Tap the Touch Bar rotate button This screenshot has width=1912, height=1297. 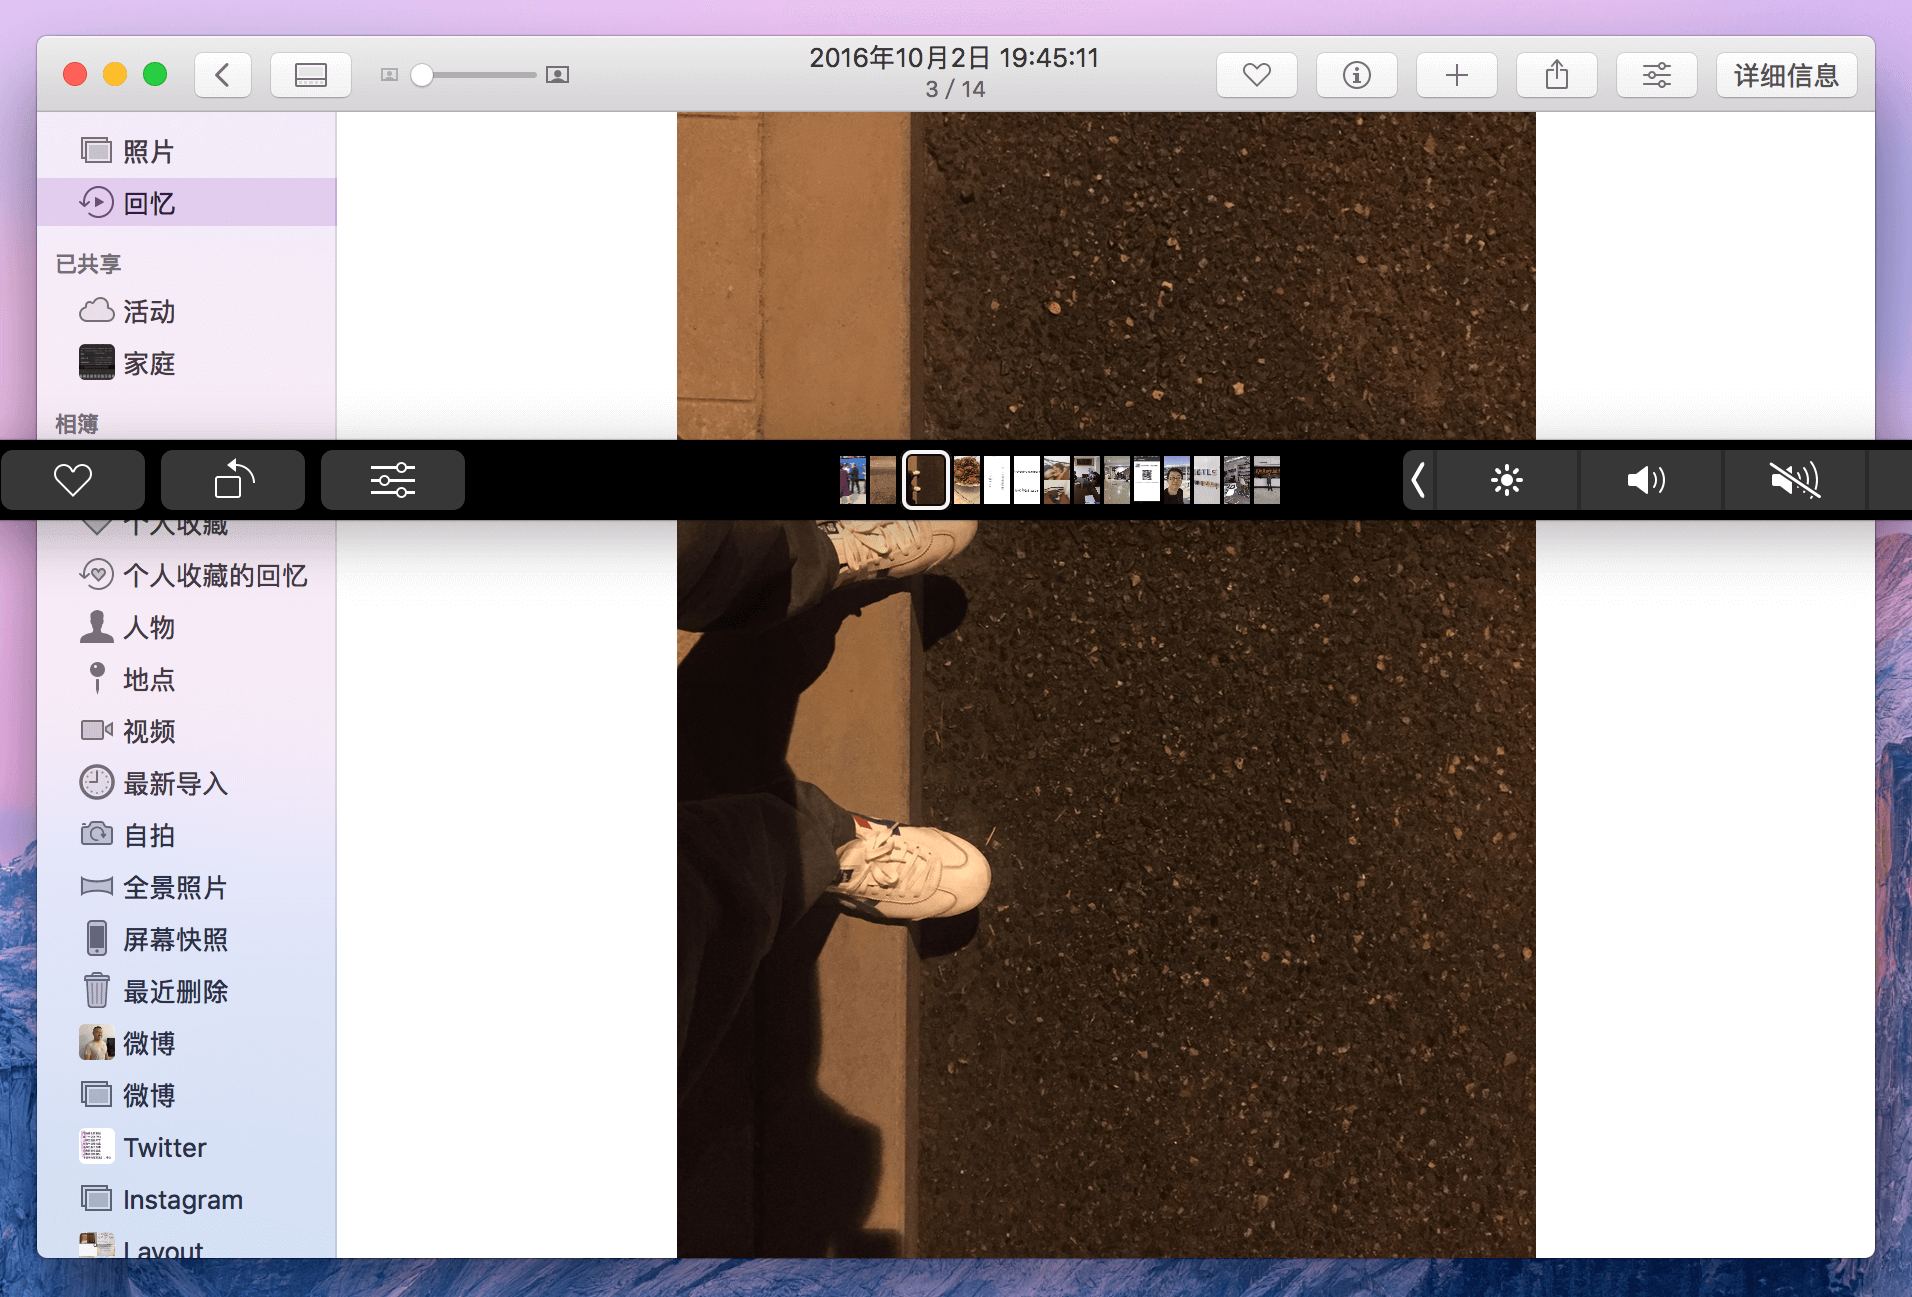click(x=233, y=480)
